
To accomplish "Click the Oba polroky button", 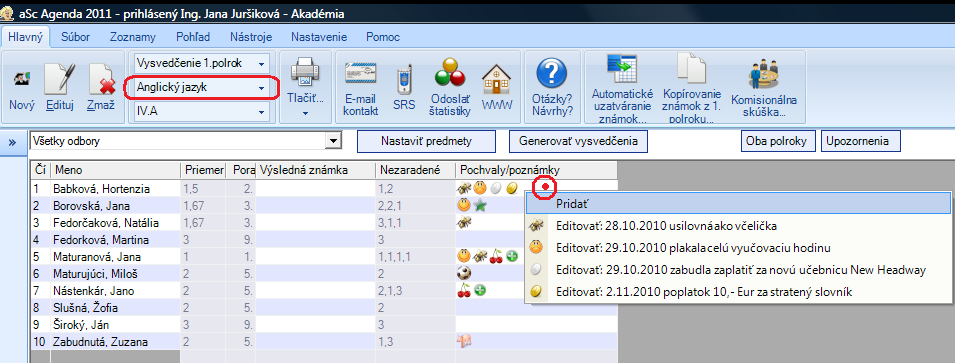I will click(779, 141).
